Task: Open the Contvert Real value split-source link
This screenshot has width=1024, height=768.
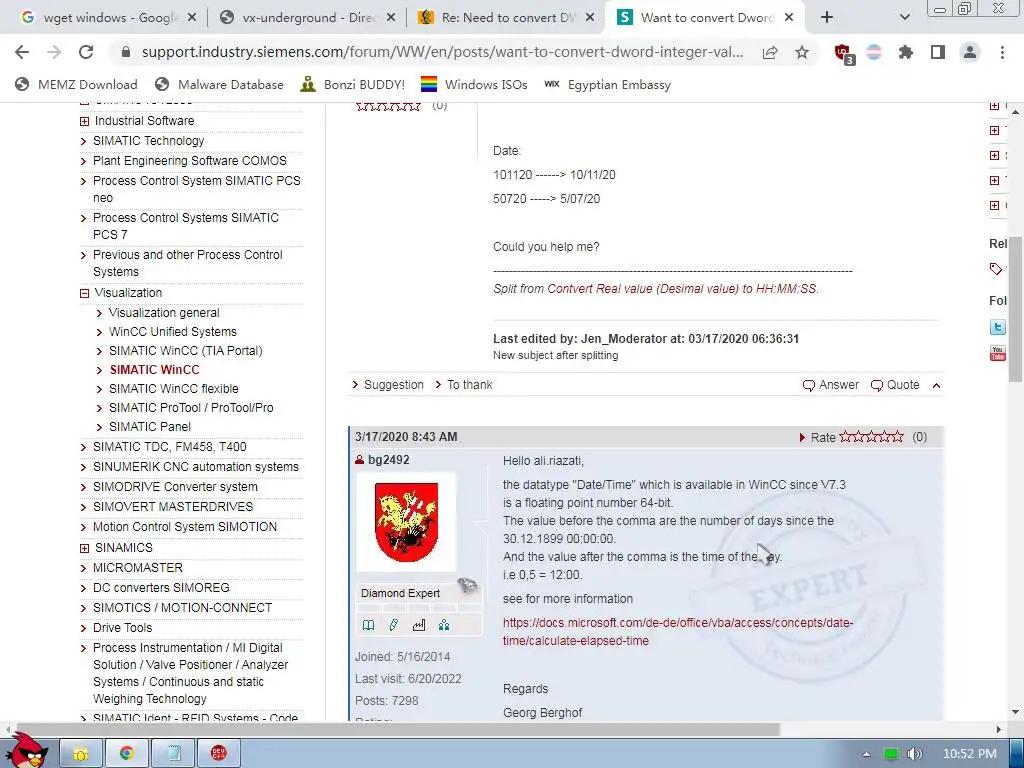Action: click(682, 289)
